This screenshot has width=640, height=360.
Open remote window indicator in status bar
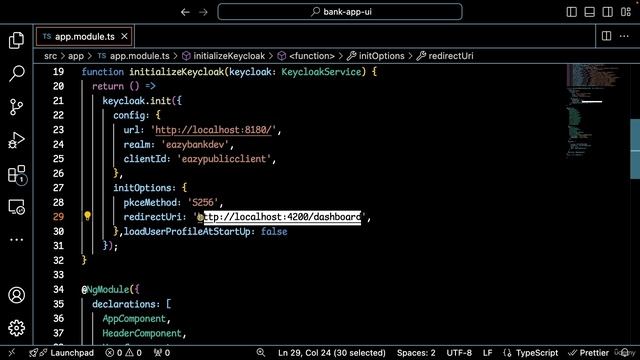(x=12, y=353)
